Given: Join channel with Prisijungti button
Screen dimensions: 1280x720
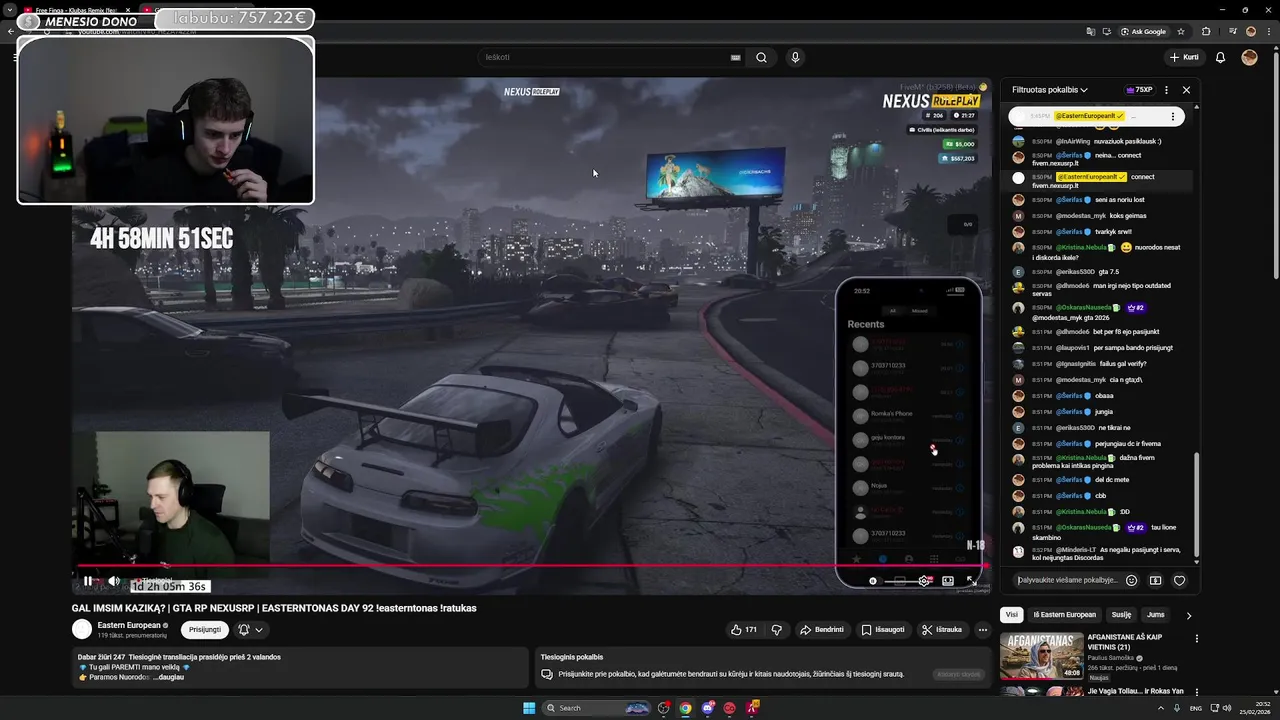Looking at the screenshot, I should click(x=205, y=630).
